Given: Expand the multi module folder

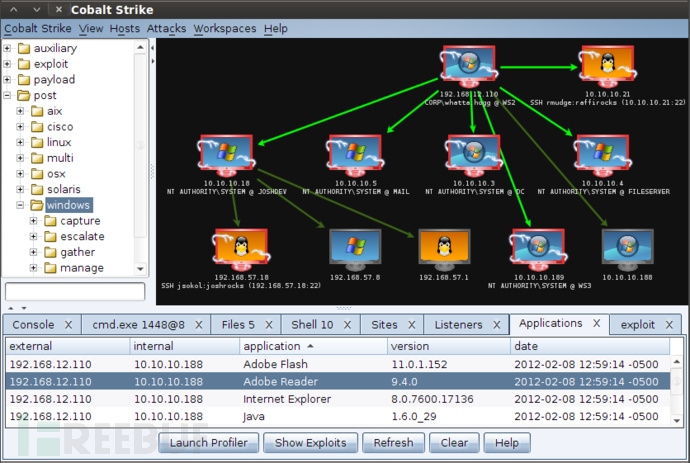Looking at the screenshot, I should click(x=20, y=158).
